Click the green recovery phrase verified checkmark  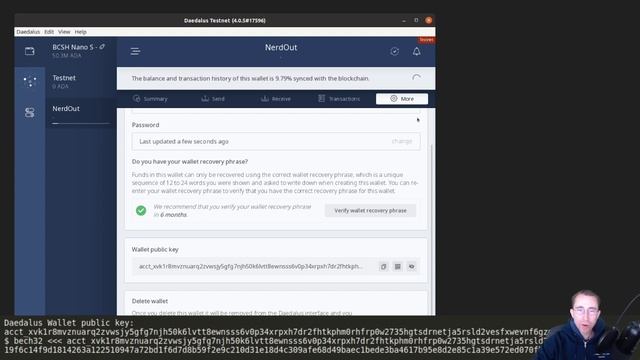point(141,211)
